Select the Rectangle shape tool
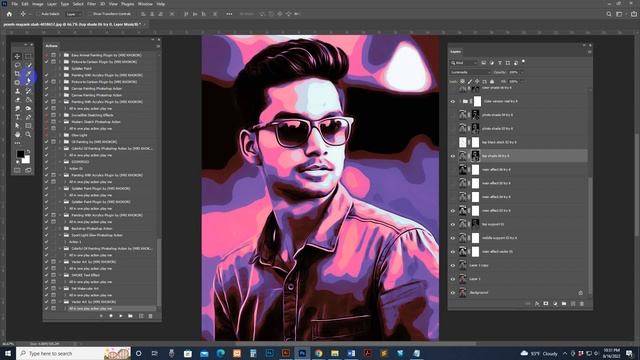This screenshot has height=360, width=640. pyautogui.click(x=28, y=126)
